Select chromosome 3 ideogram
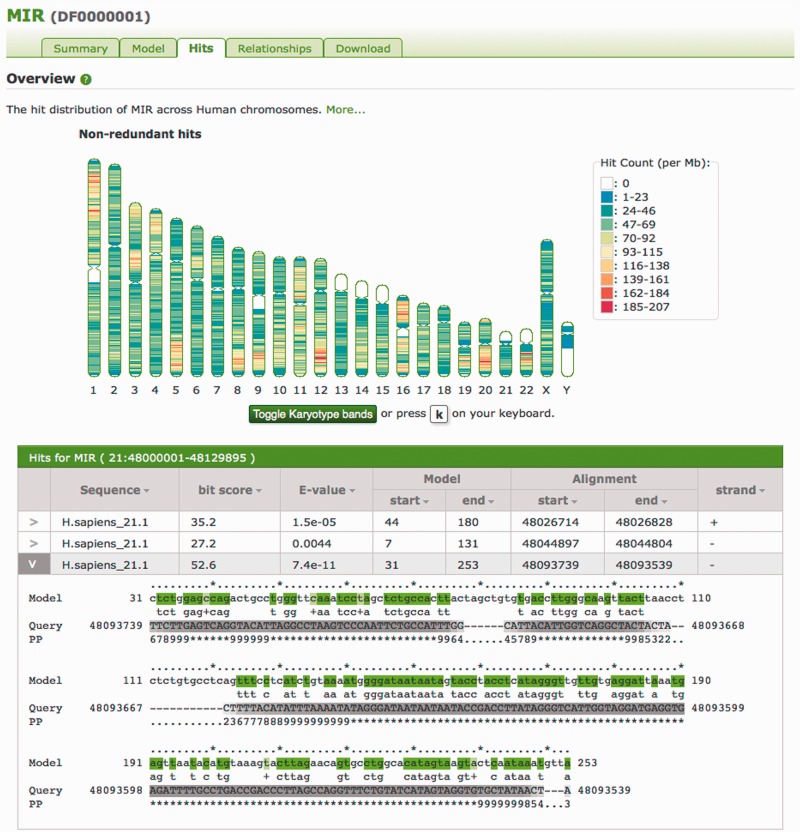 tap(135, 289)
